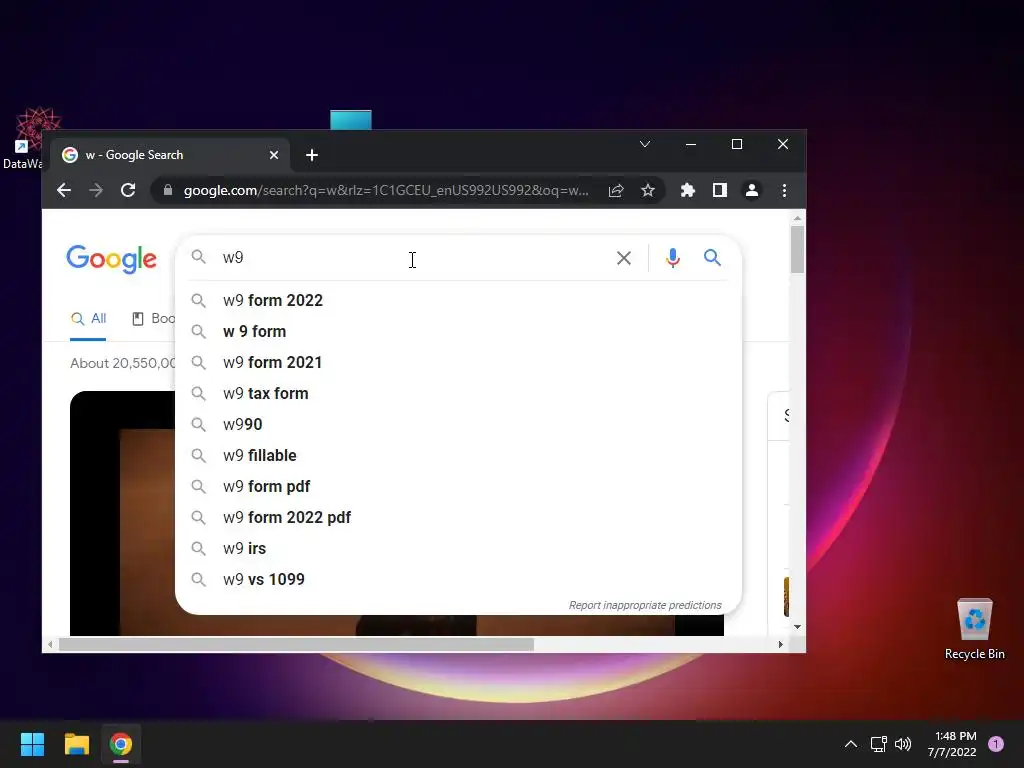Click the horizontal scrollbar thumb
The image size is (1024, 768).
coord(296,645)
